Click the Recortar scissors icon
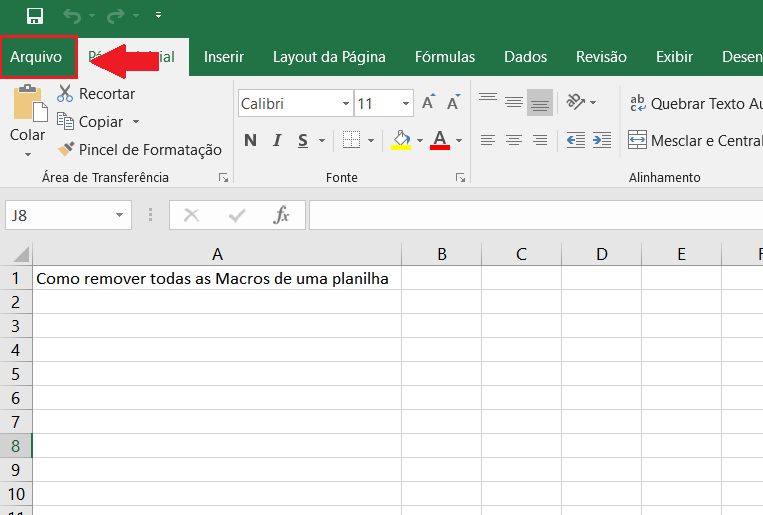Screen dimensions: 763x515 click(x=66, y=94)
